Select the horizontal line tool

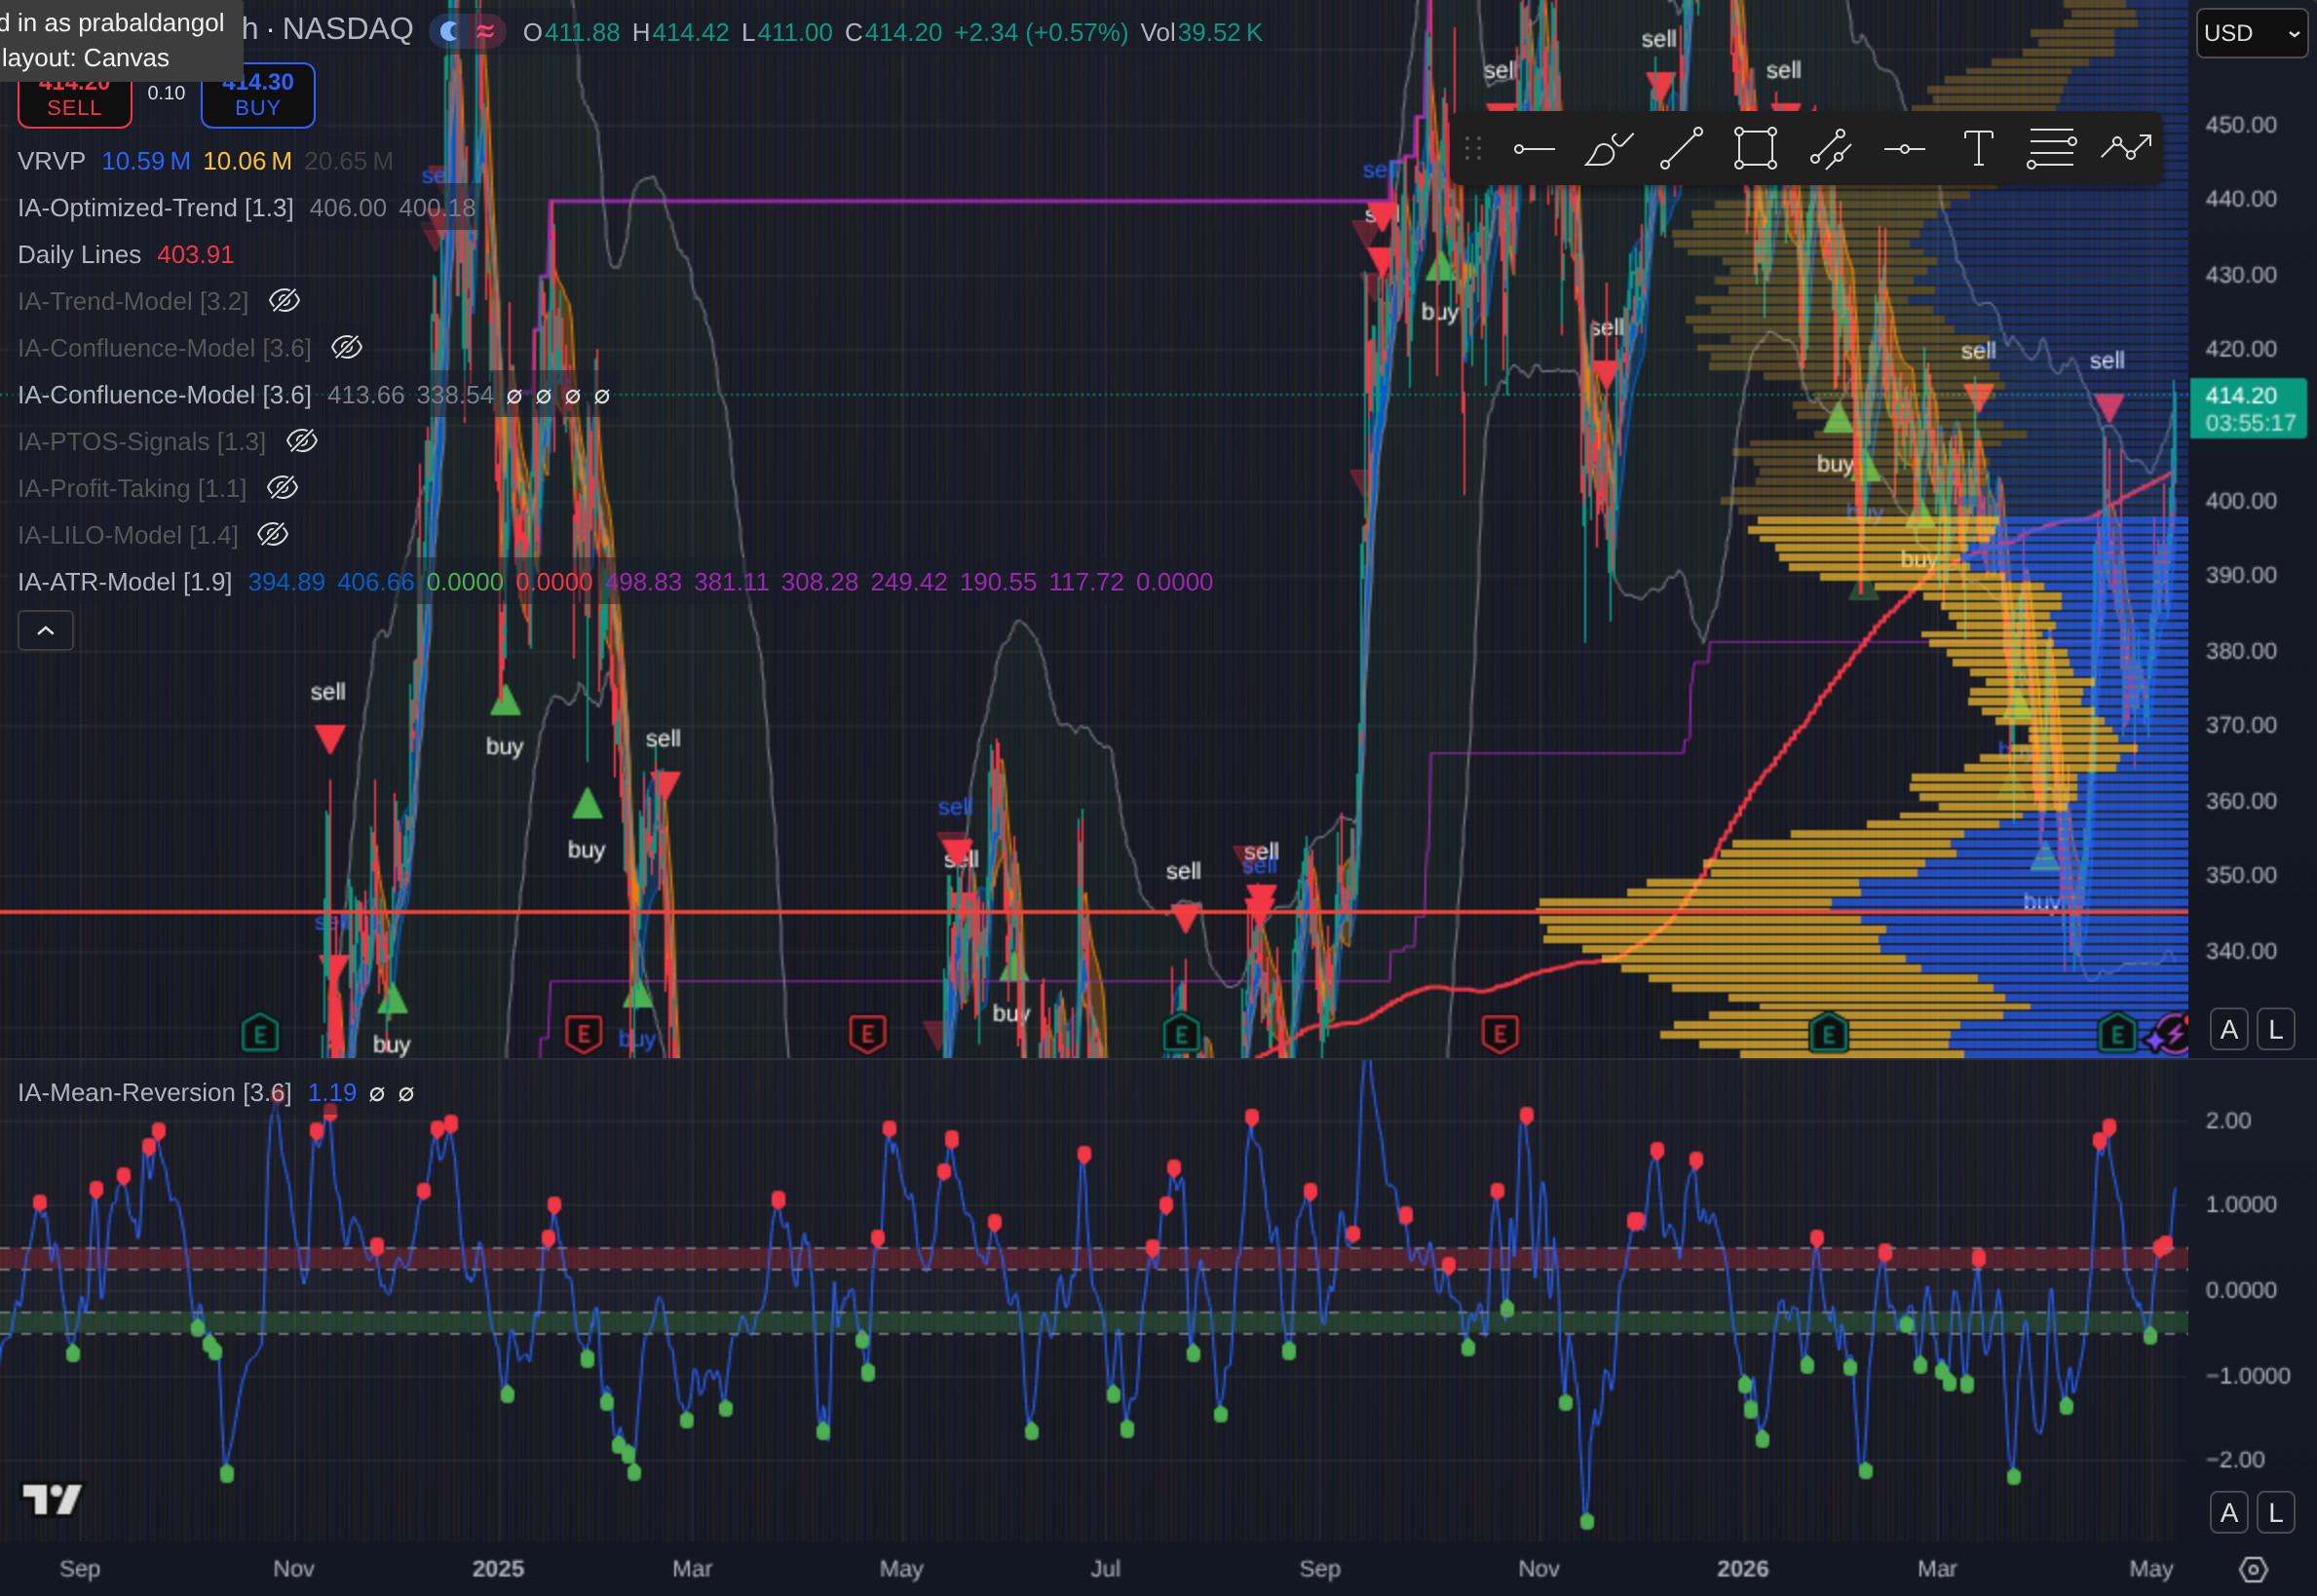click(x=1904, y=149)
